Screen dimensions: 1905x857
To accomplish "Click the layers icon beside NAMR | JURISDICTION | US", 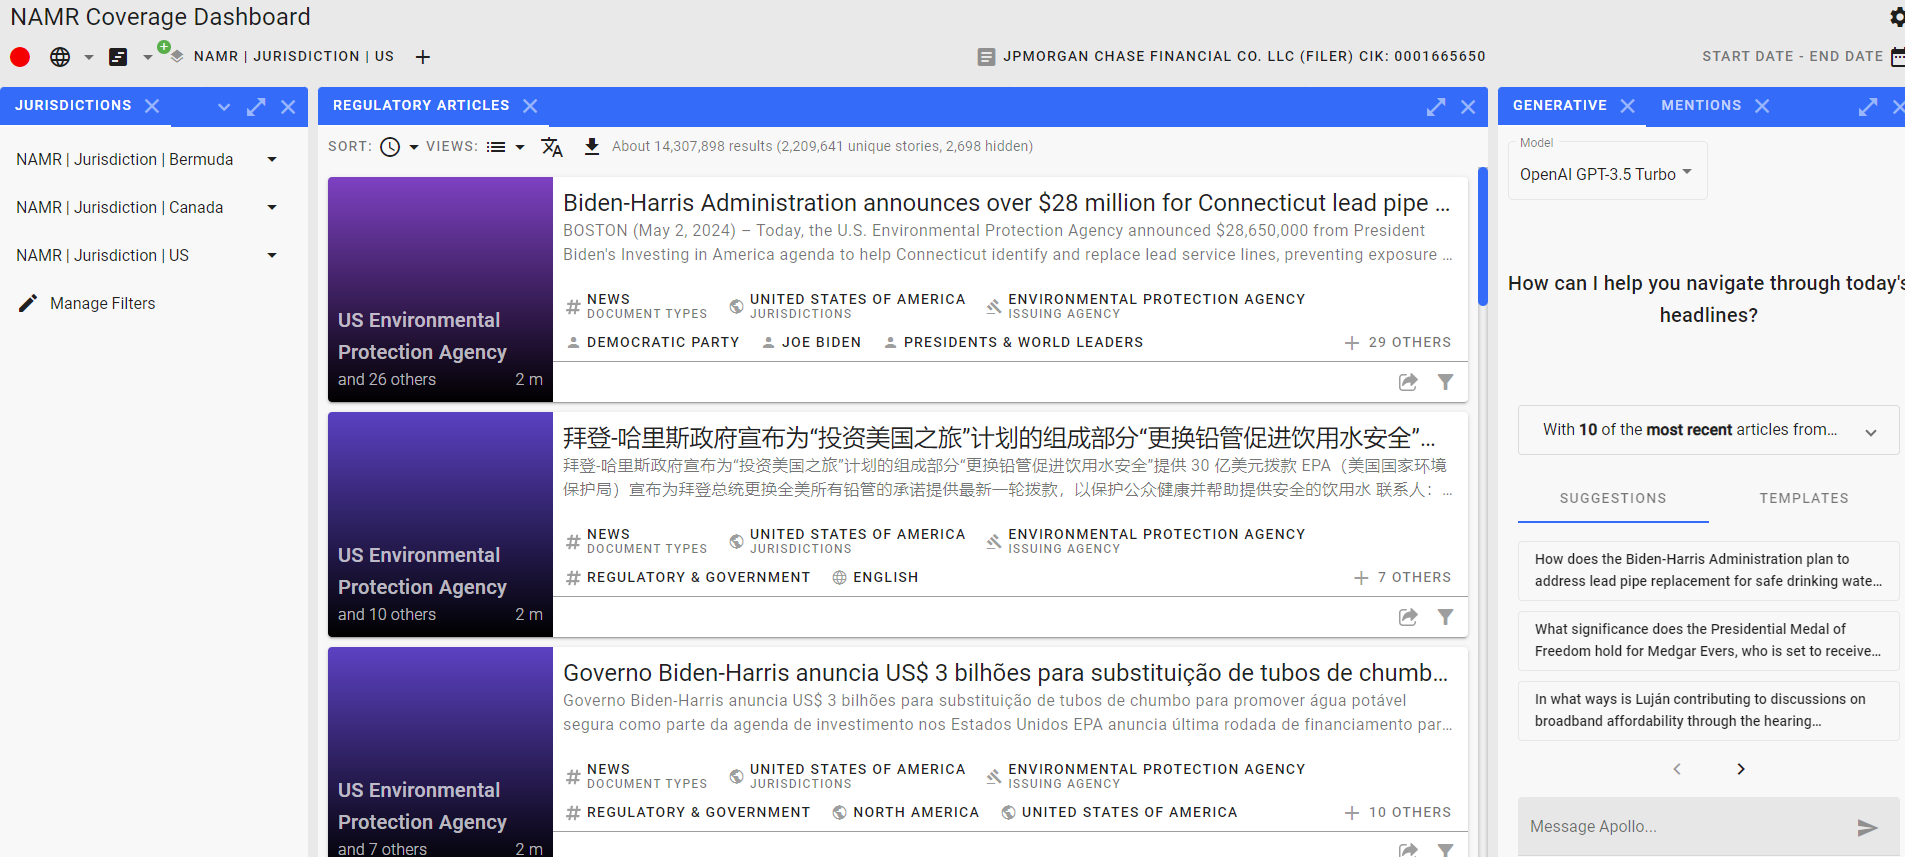I will [x=176, y=57].
